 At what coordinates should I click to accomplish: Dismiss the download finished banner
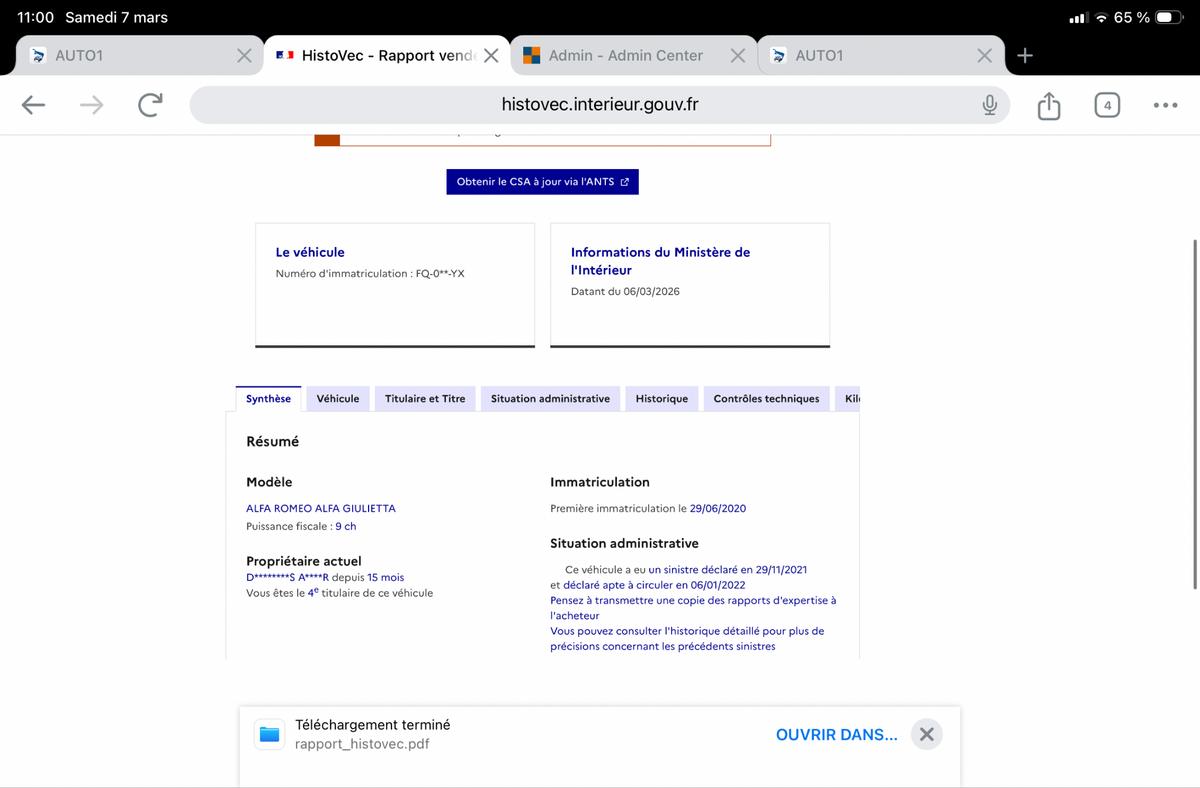click(x=926, y=734)
